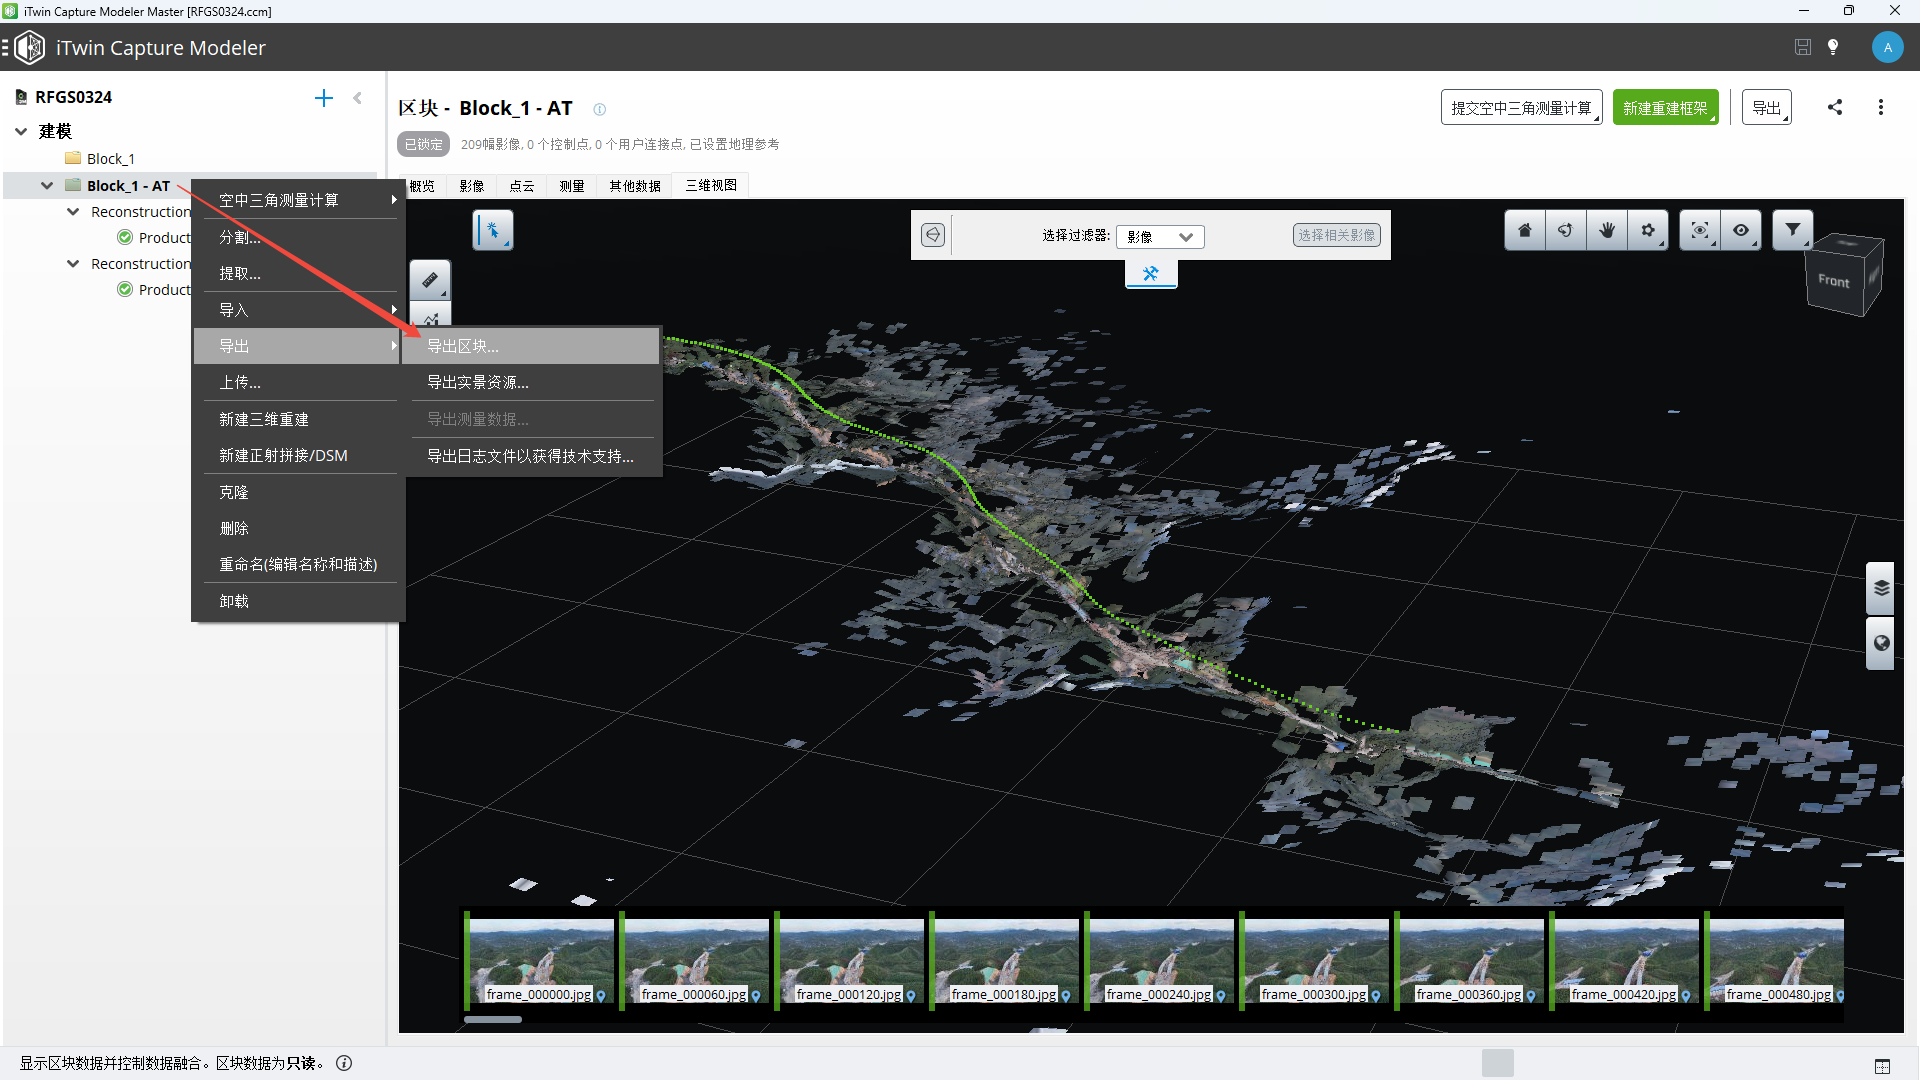This screenshot has width=1920, height=1080.
Task: Open the three-dot more options menu
Action: [x=1881, y=107]
